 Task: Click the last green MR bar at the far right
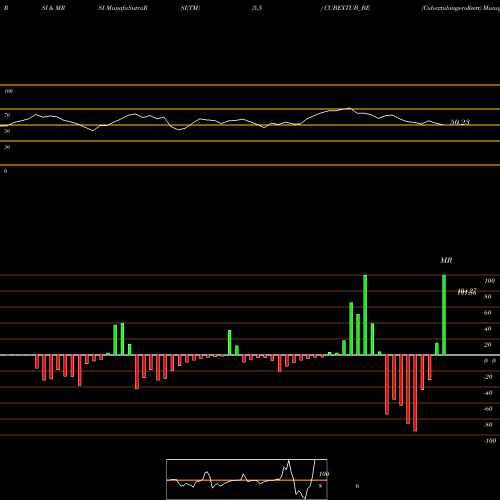(x=444, y=315)
